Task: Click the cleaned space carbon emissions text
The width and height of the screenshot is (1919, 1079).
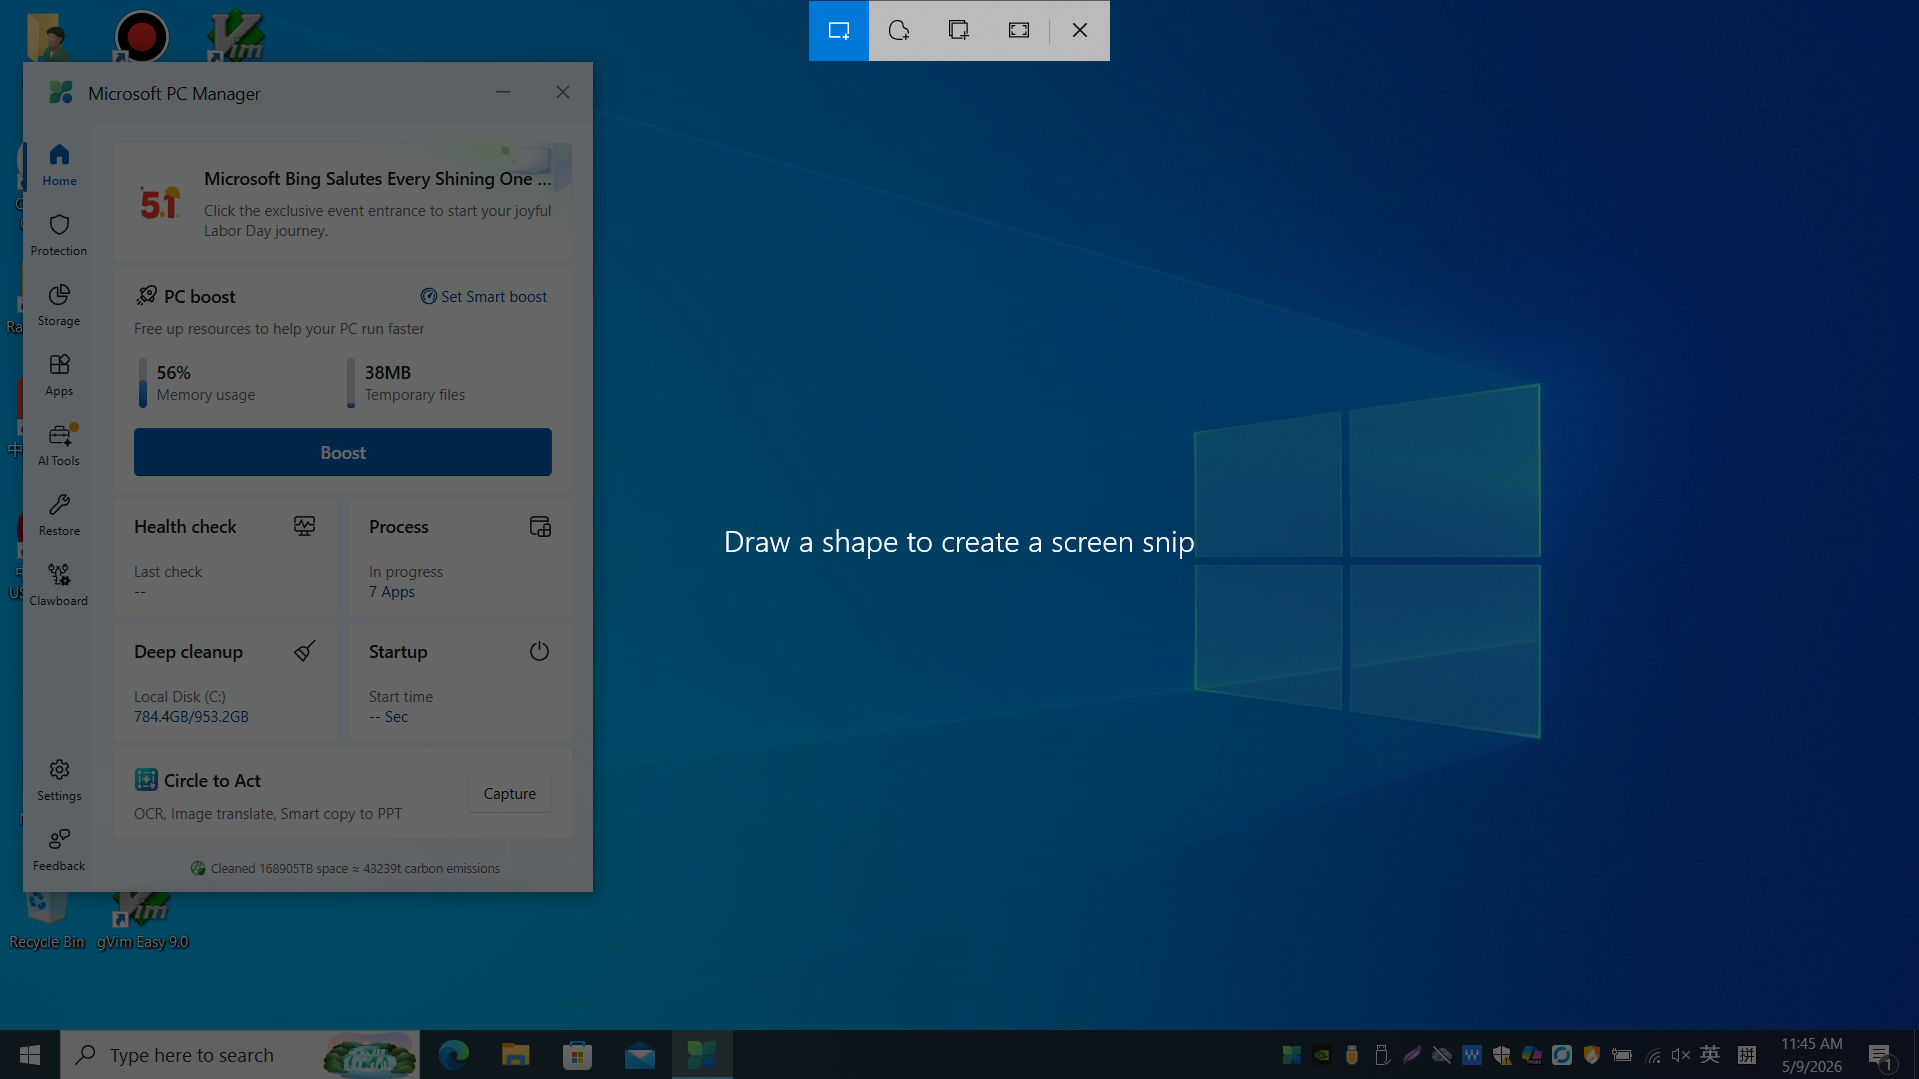Action: [355, 868]
